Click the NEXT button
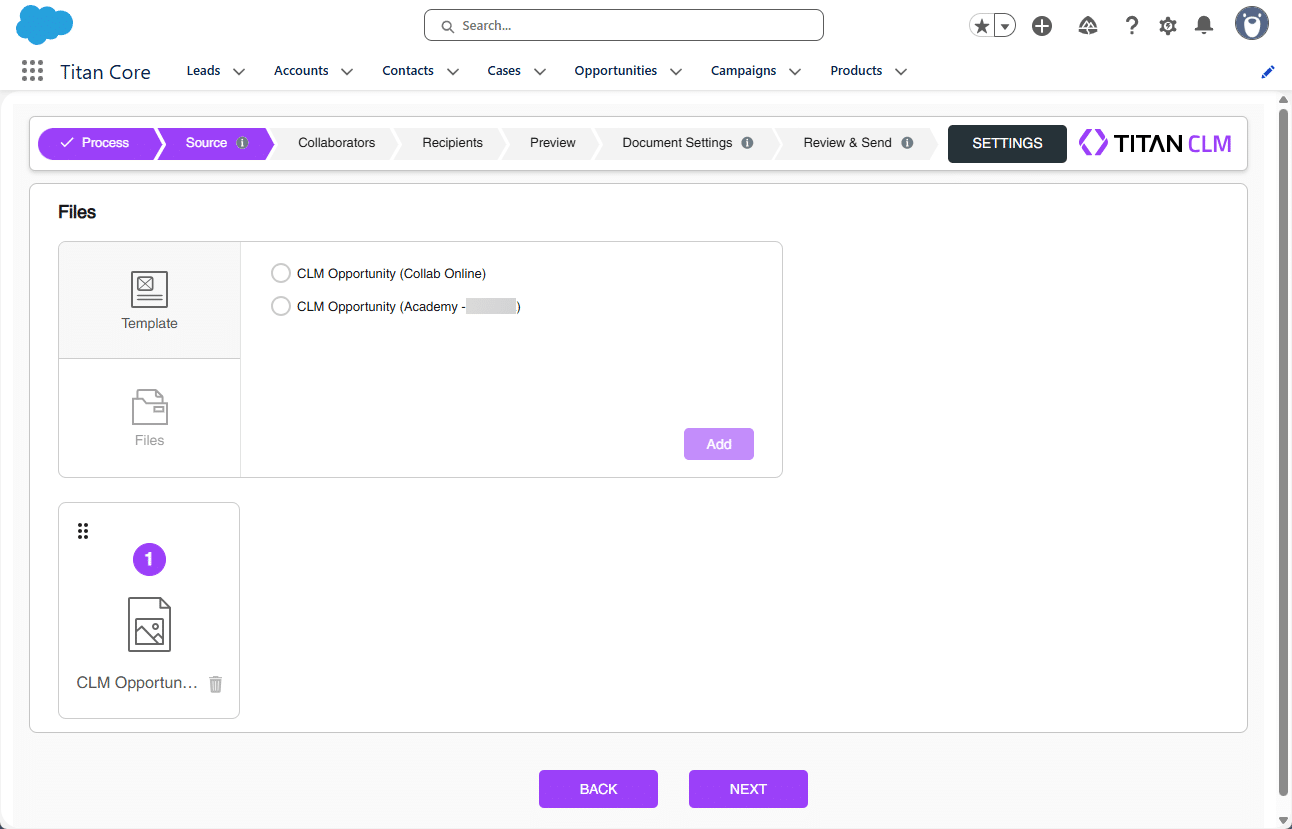The image size is (1292, 829). 747,789
